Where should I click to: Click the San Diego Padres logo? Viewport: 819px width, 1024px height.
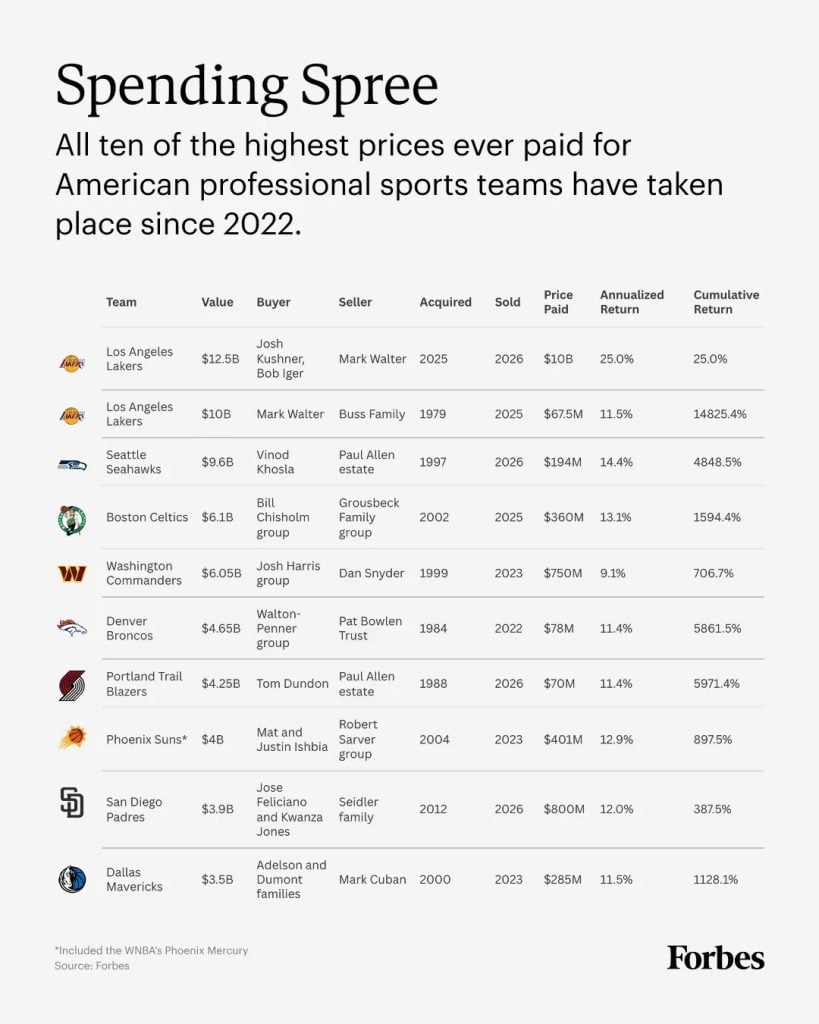click(x=72, y=803)
